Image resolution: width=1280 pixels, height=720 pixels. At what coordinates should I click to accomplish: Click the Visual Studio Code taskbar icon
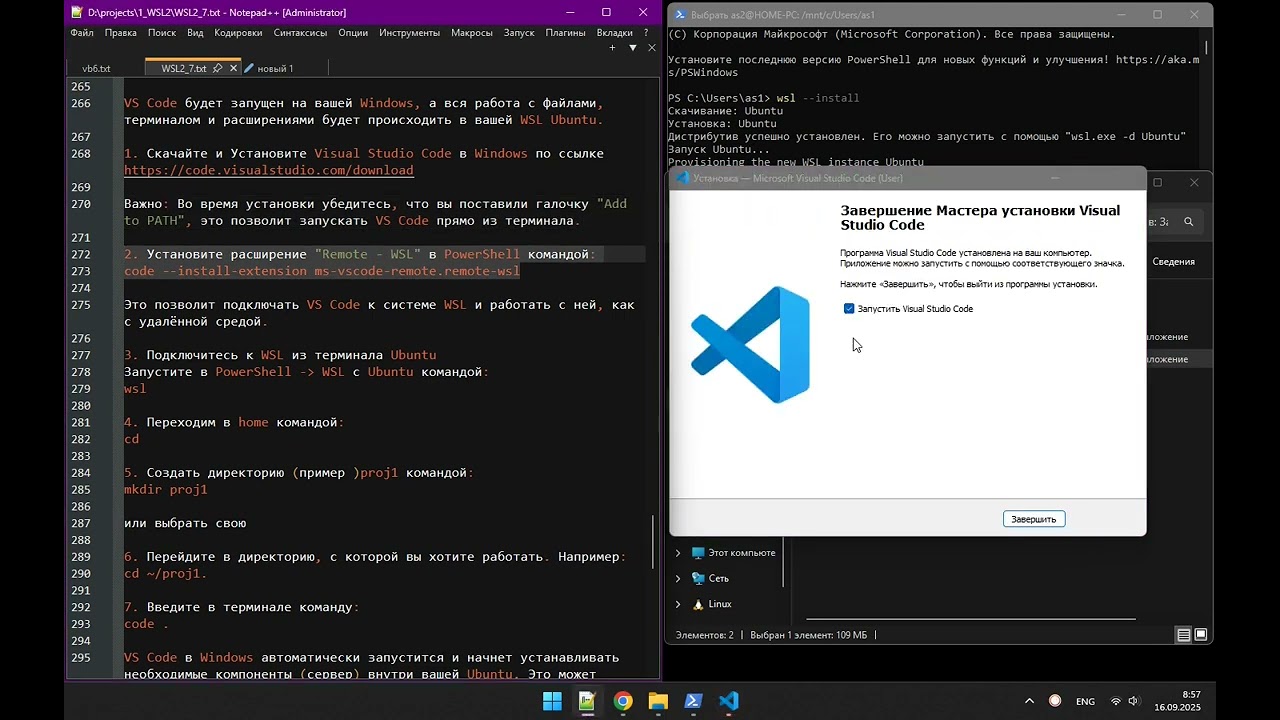pyautogui.click(x=729, y=701)
